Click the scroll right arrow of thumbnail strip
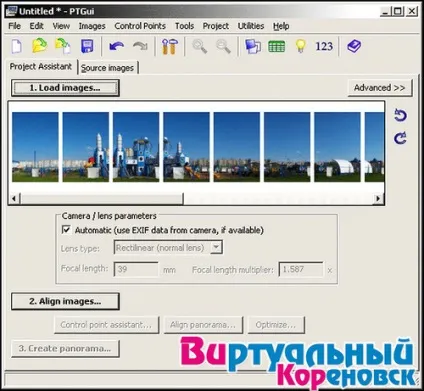This screenshot has width=424, height=391. (x=378, y=199)
